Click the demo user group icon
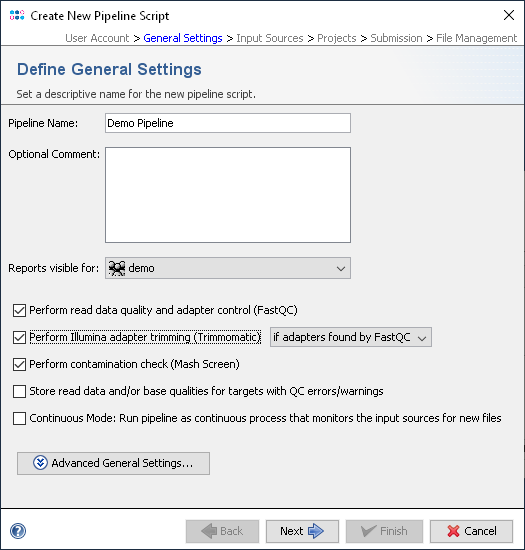Image resolution: width=525 pixels, height=550 pixels. click(x=117, y=268)
